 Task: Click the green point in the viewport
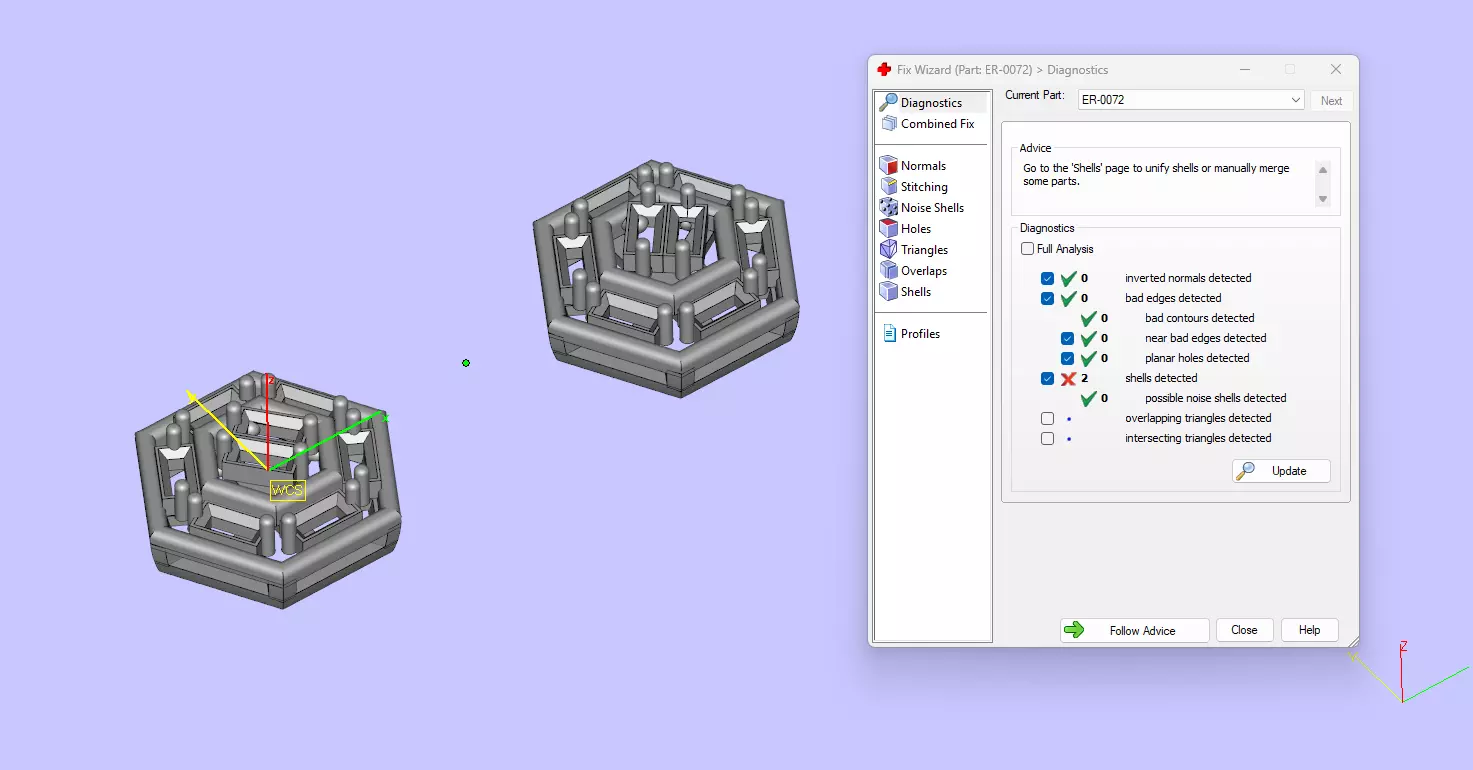pos(466,363)
